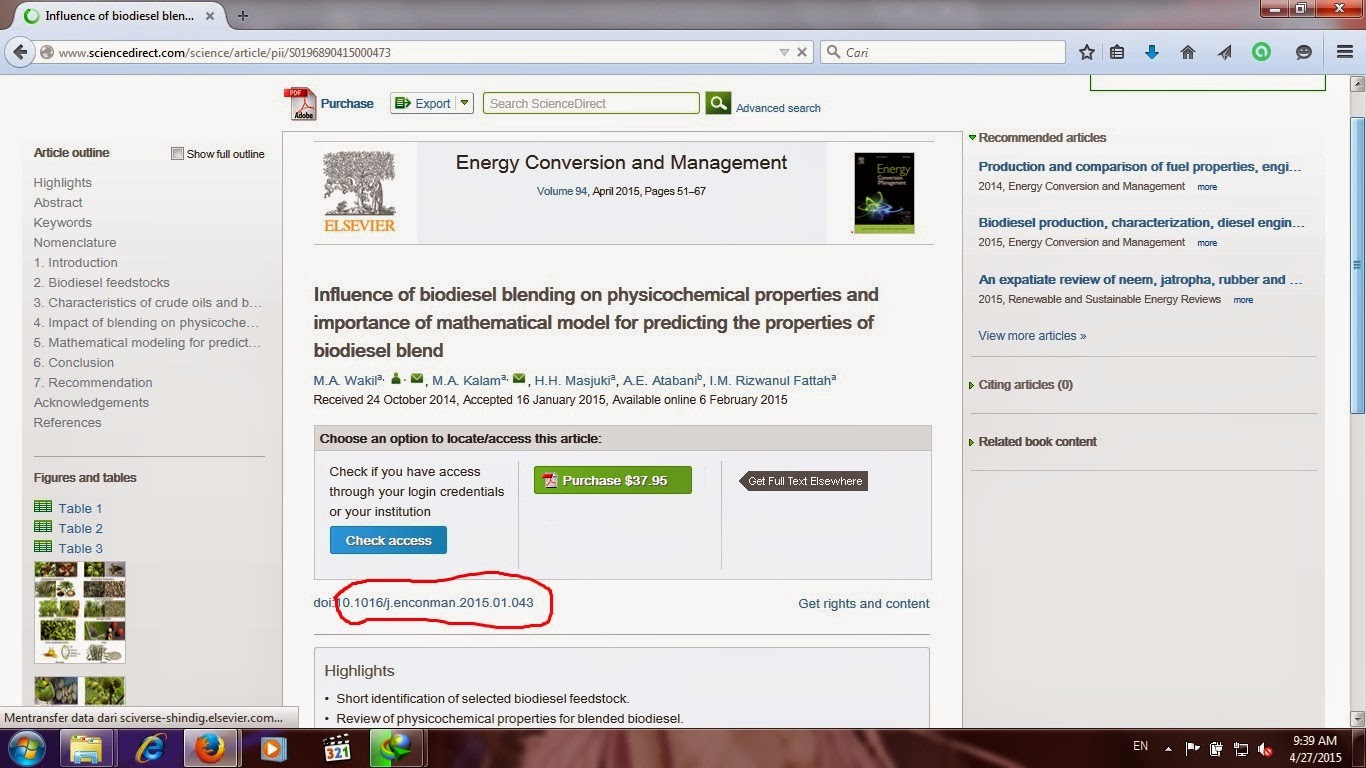
Task: Jump to 1. Introduction in outline
Action: point(75,263)
